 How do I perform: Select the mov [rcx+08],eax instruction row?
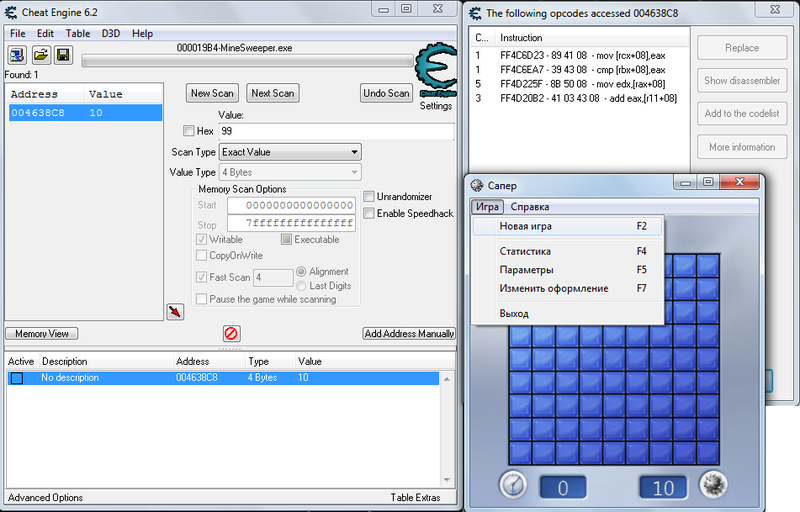(x=580, y=55)
